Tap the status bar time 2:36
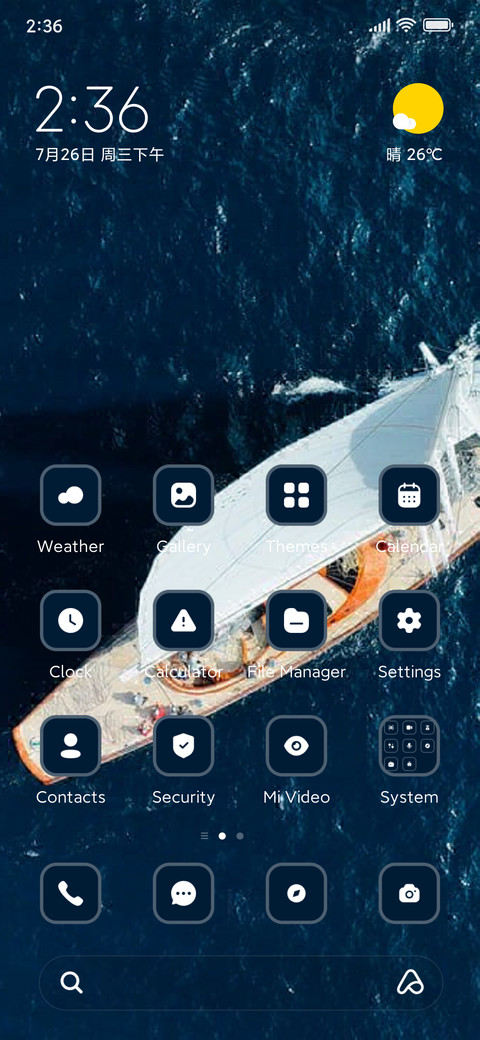The height and width of the screenshot is (1040, 480). point(44,27)
